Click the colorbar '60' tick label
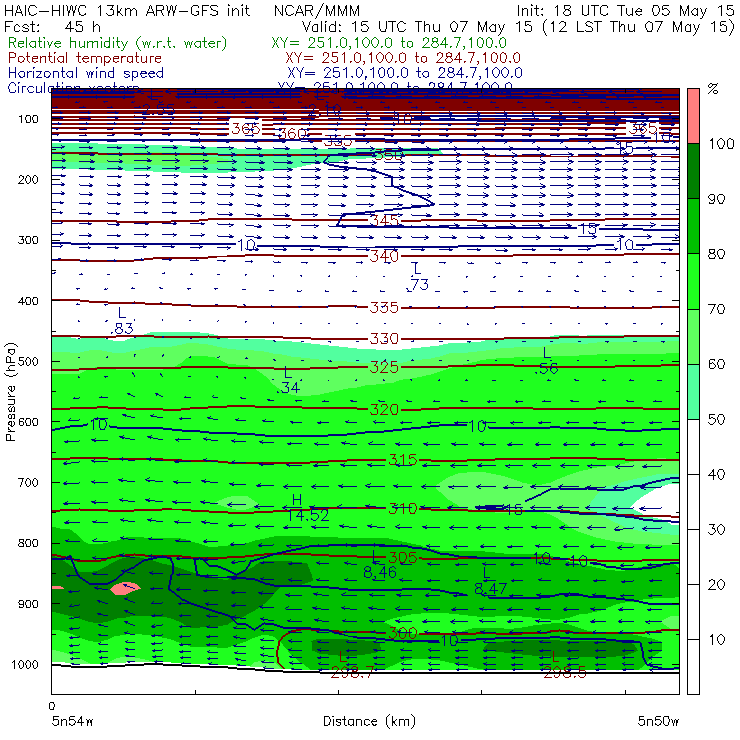Viewport: 740px width, 740px height. click(716, 364)
